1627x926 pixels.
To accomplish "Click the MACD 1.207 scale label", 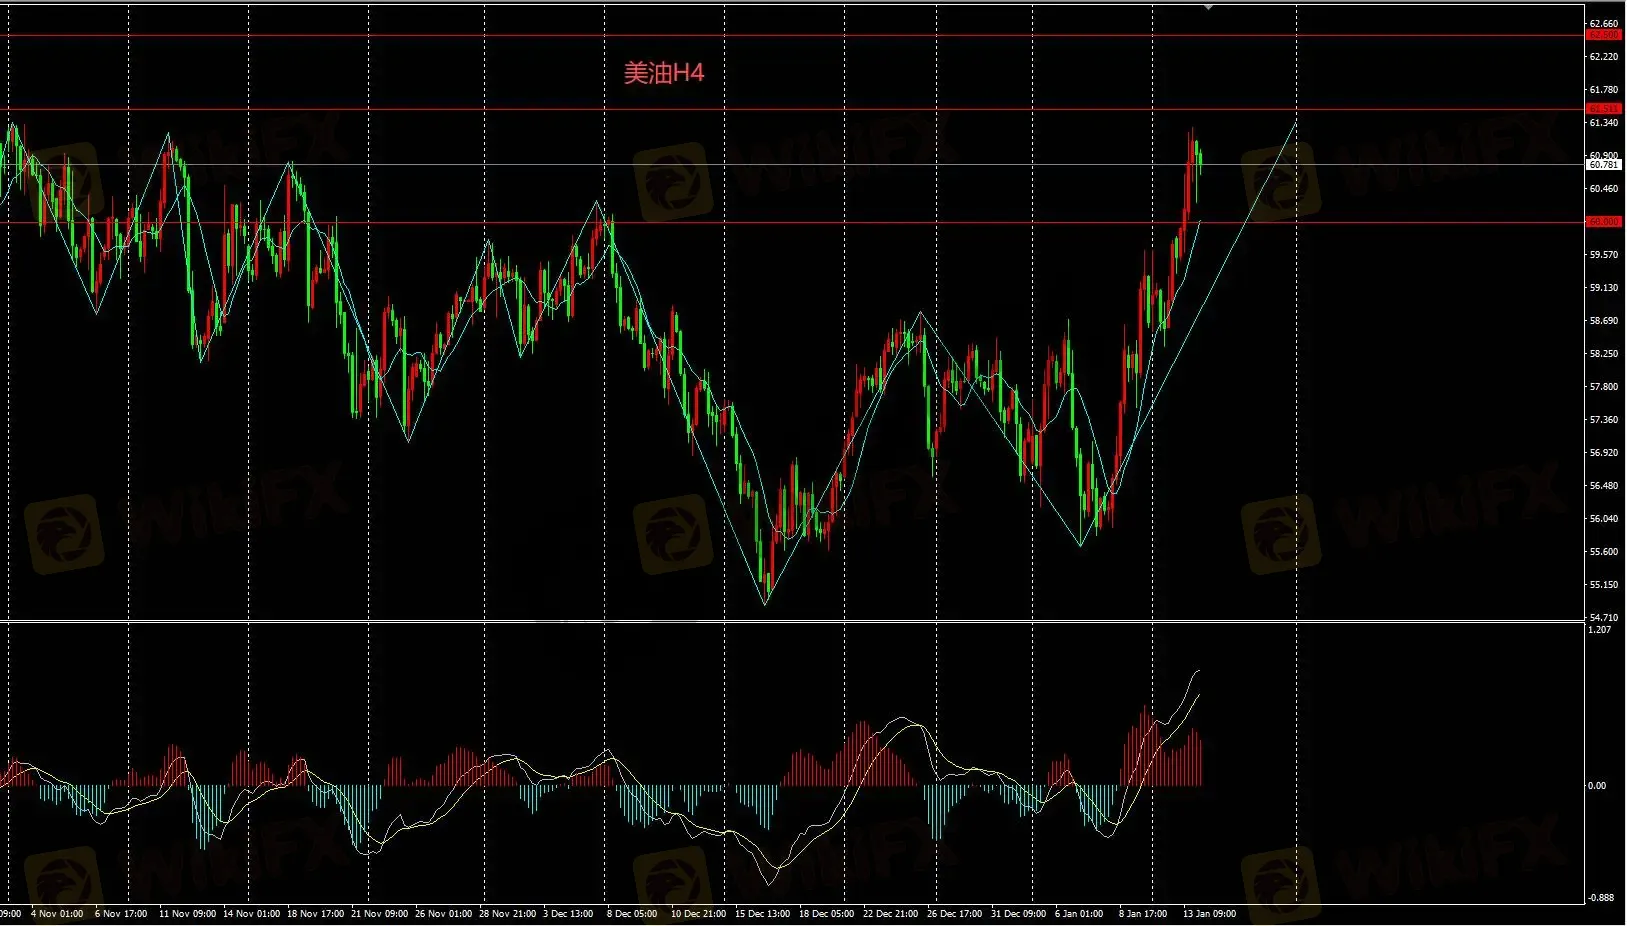I will [x=1599, y=630].
